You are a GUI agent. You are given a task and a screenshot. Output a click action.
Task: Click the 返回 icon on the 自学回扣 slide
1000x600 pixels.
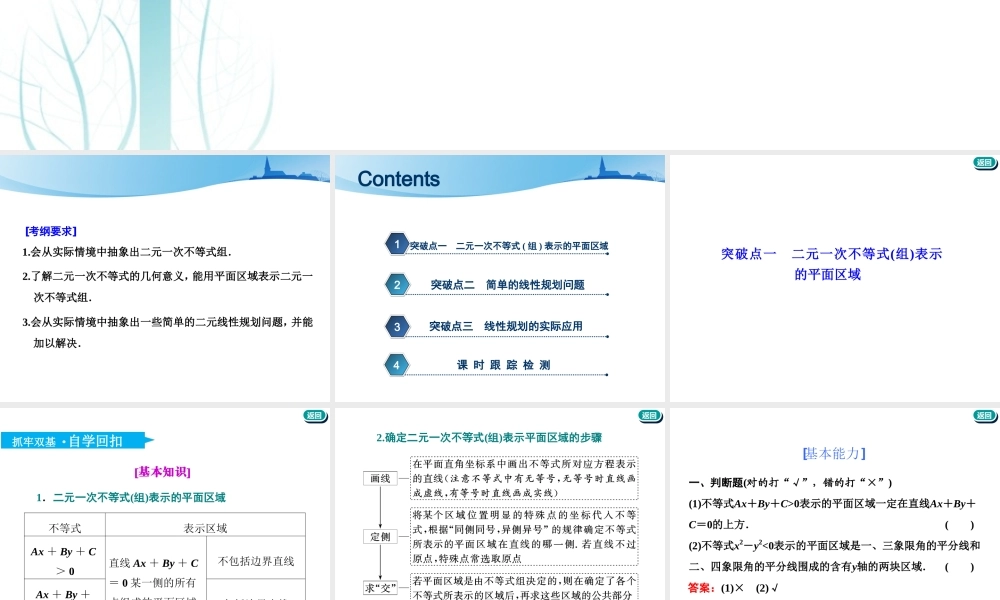pos(314,415)
